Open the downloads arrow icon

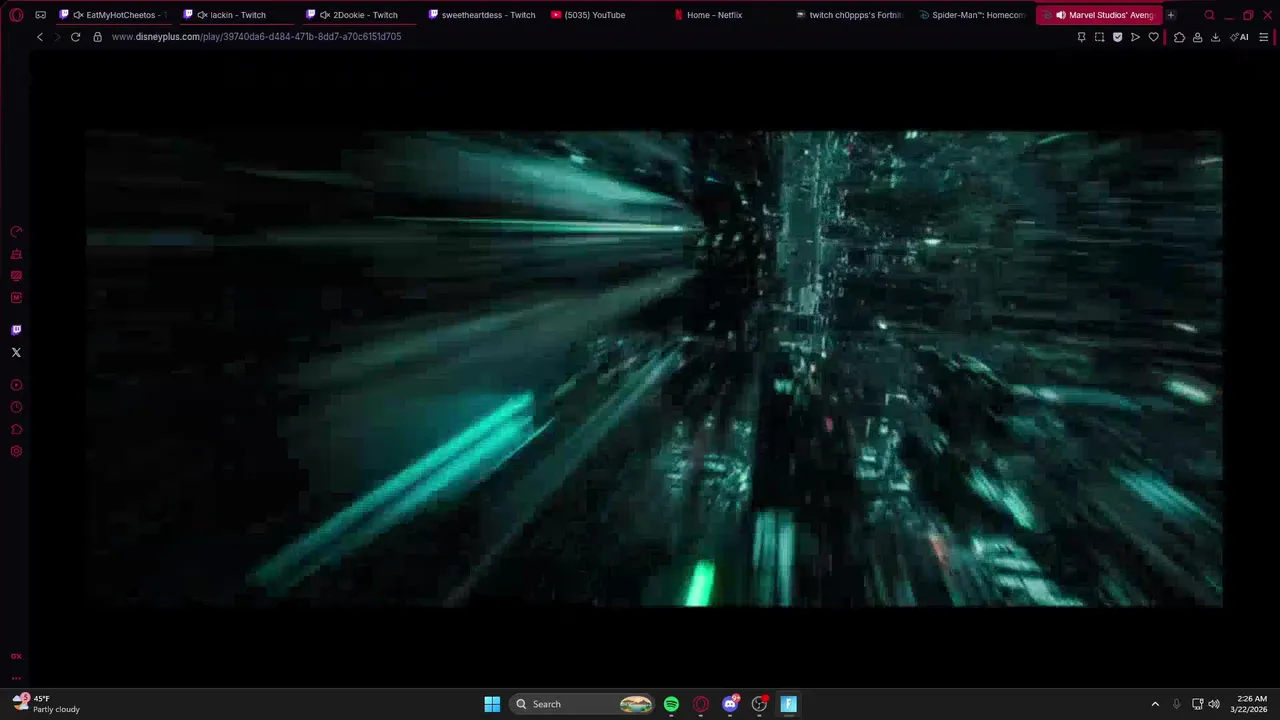pos(1215,37)
